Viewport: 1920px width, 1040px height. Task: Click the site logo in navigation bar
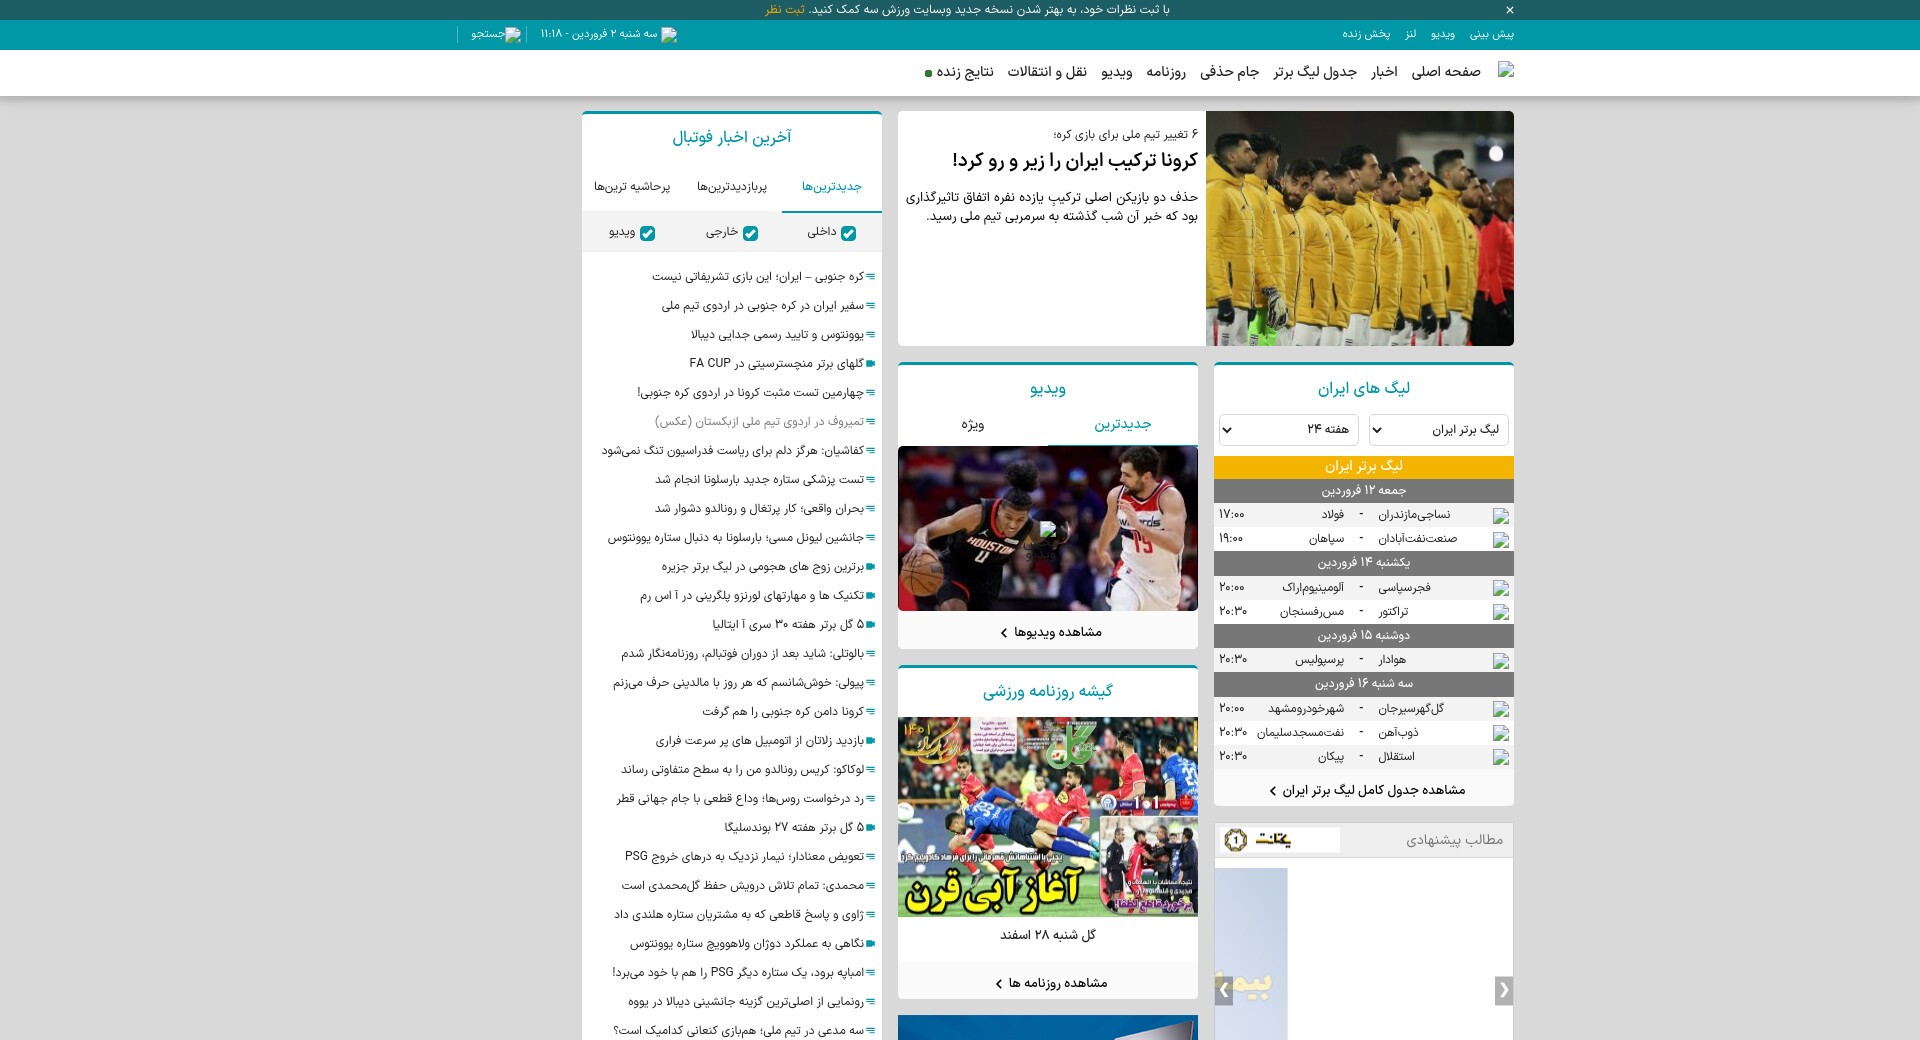(x=1505, y=70)
